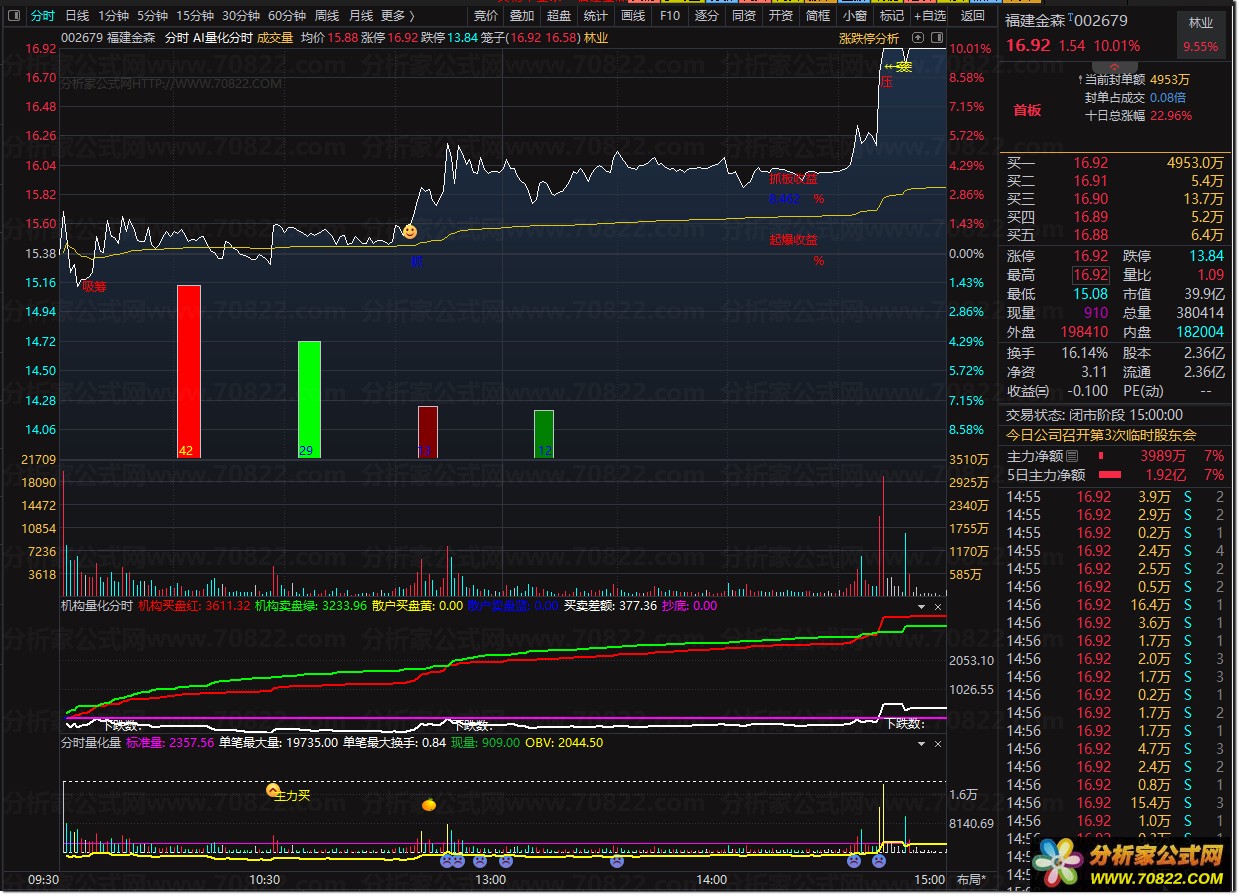Viewport: 1240px width, 895px height.
Task: Click the orange fruit marker in volume panel
Action: 428,803
